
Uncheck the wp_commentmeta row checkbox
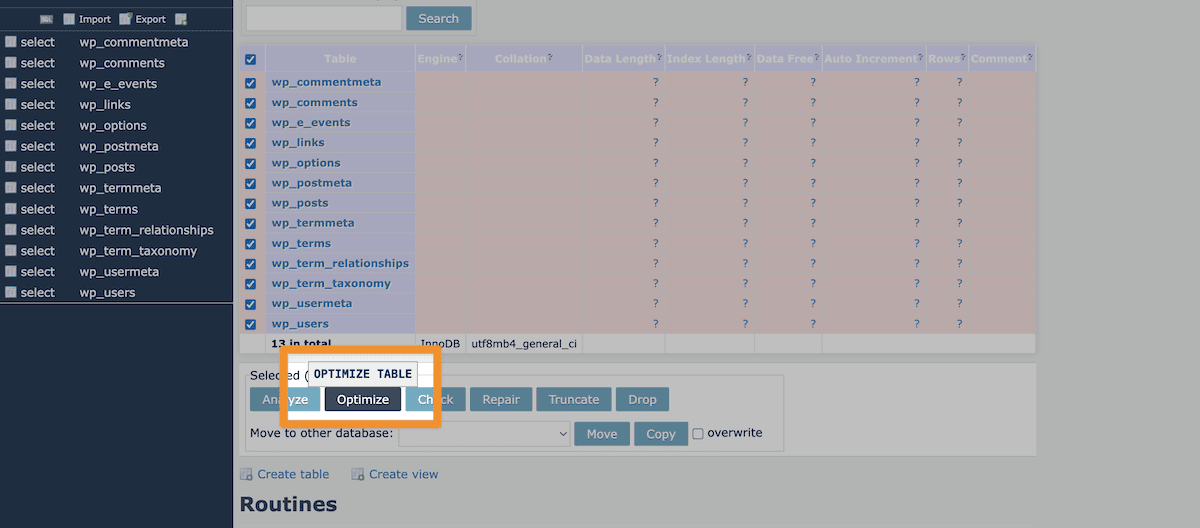pyautogui.click(x=251, y=83)
